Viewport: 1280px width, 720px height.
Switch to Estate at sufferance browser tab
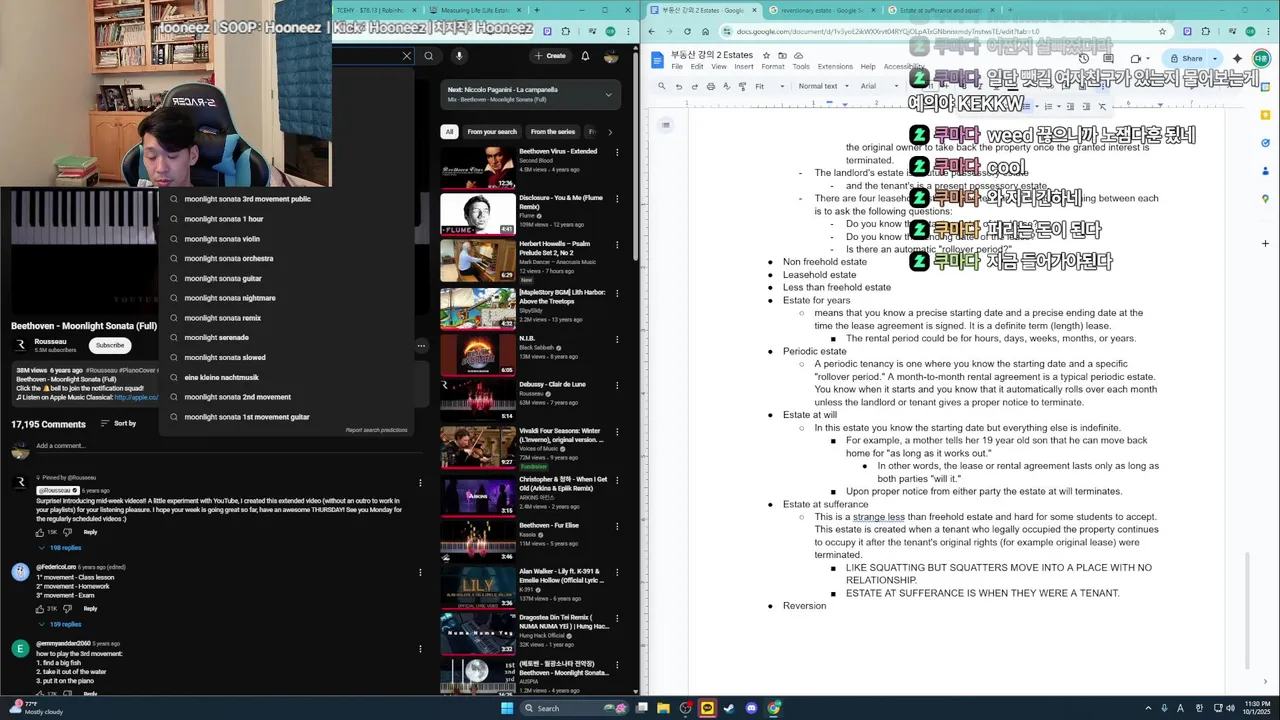click(x=940, y=10)
